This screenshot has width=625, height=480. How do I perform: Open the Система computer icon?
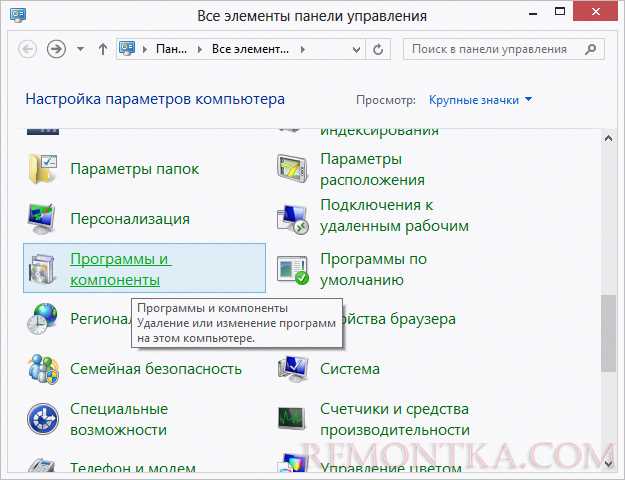click(x=293, y=368)
